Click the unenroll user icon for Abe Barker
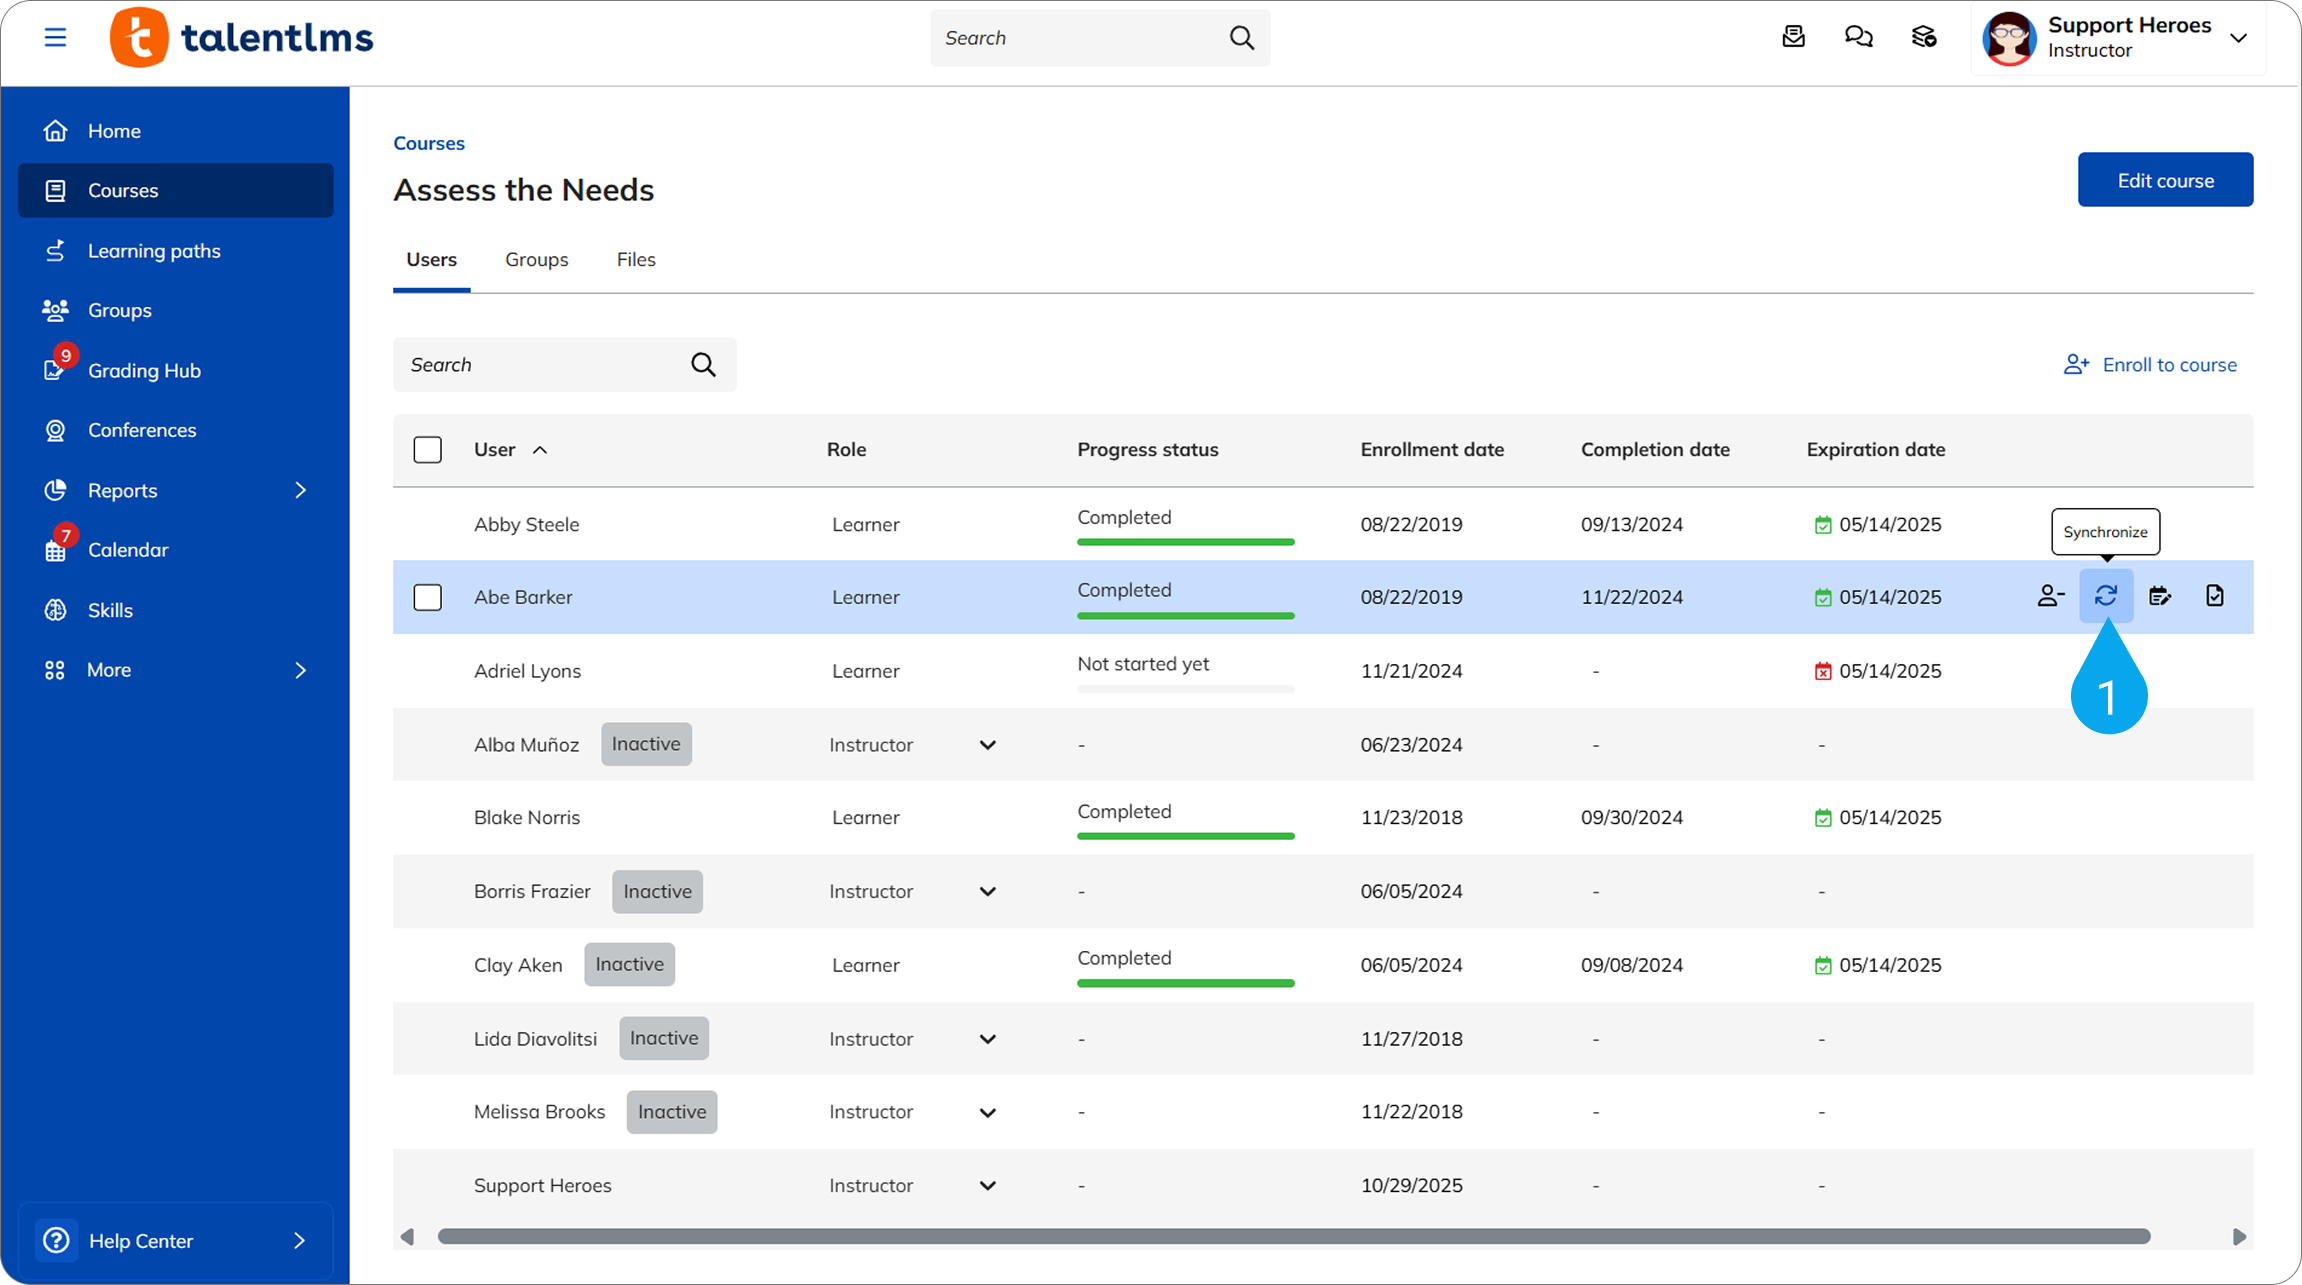 [2051, 596]
